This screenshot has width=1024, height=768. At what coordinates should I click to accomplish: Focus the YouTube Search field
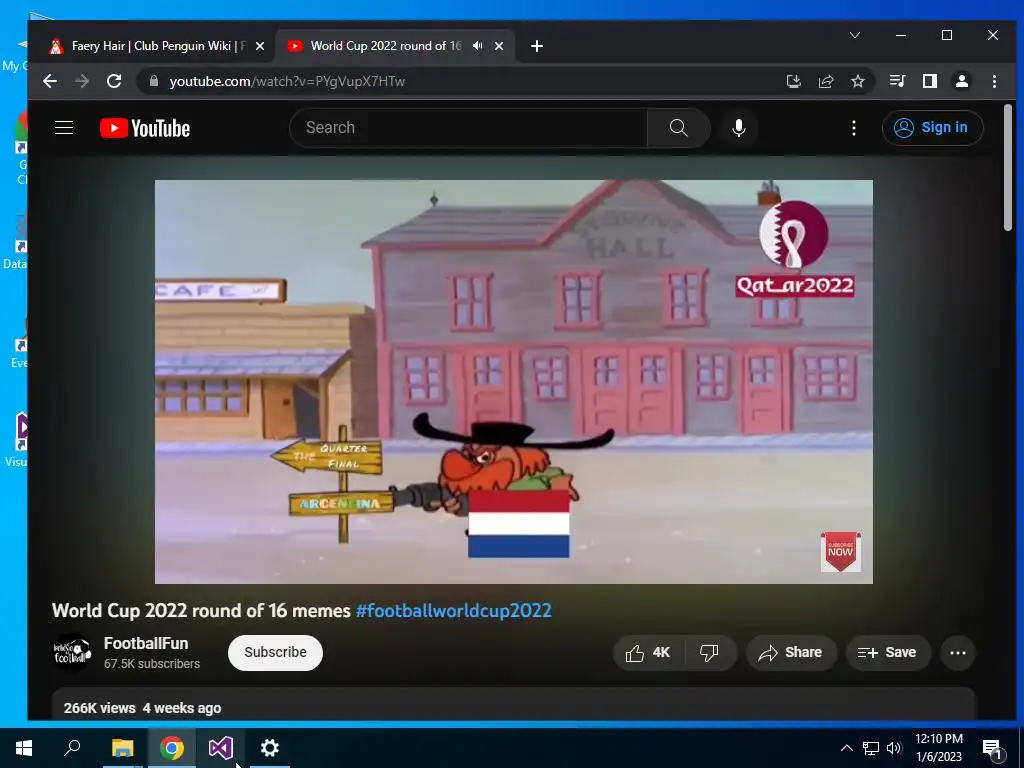click(x=468, y=127)
